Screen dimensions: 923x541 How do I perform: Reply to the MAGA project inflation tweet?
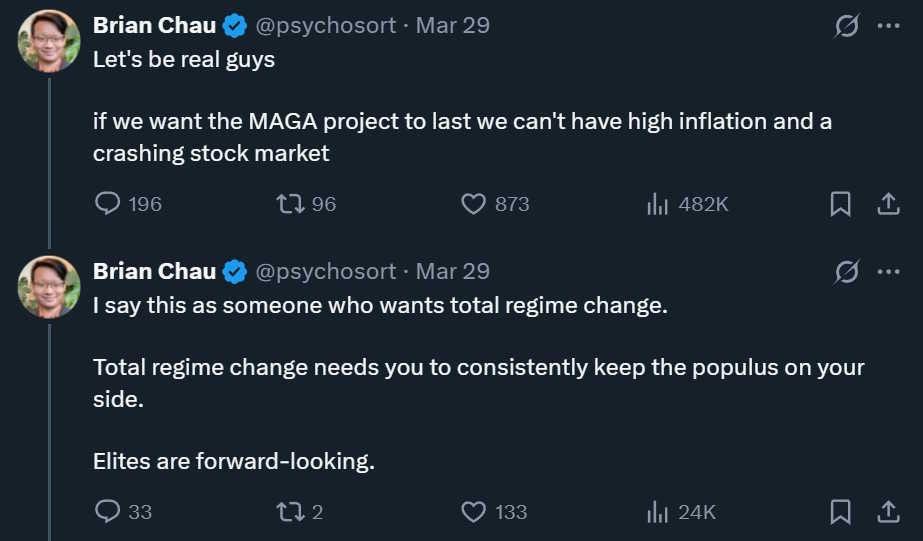(108, 204)
